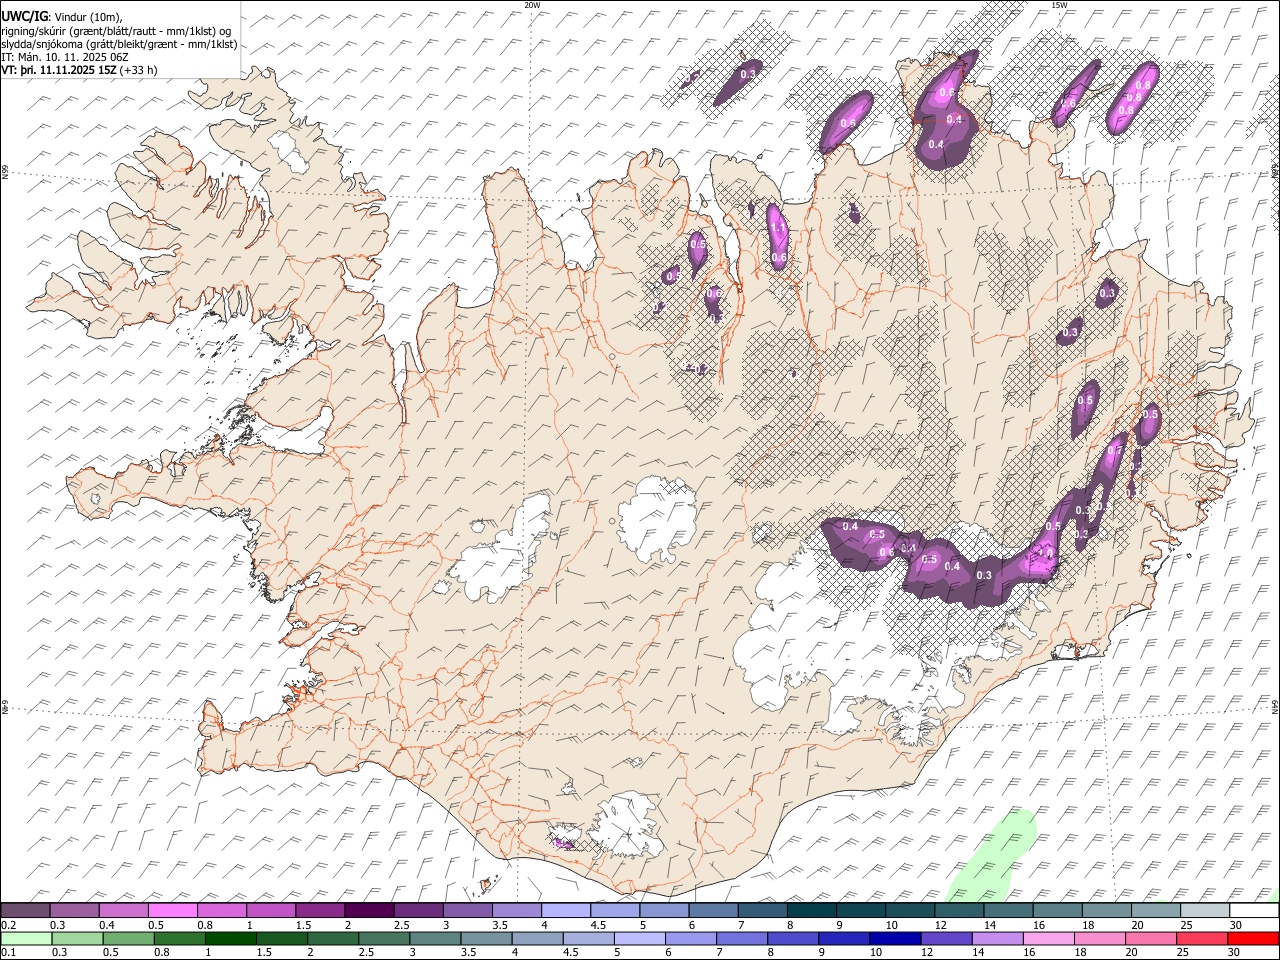Click the '25' label under the bottom legend row

point(1185,952)
